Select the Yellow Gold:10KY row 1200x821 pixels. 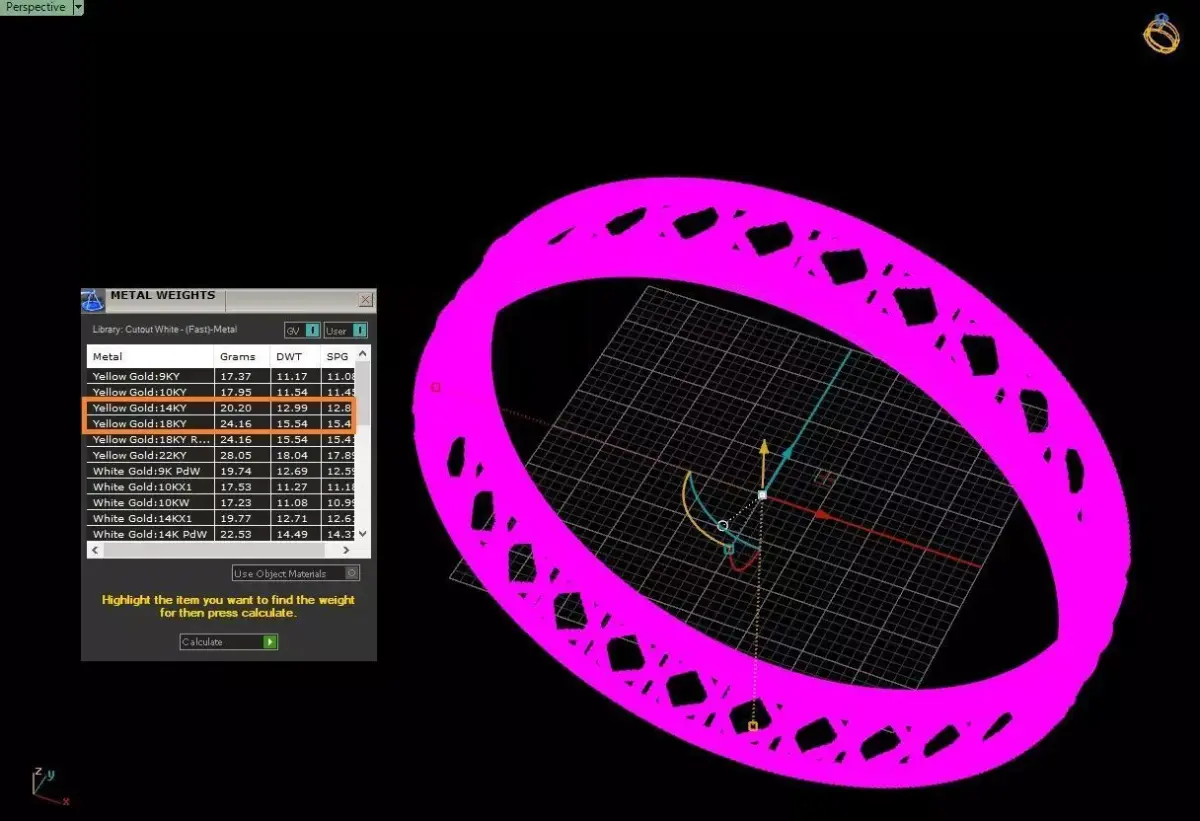[221, 392]
